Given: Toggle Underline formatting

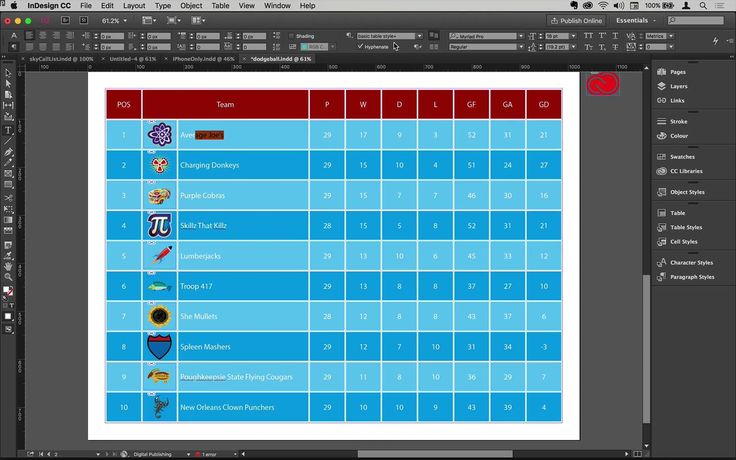Looking at the screenshot, I should click(x=615, y=36).
